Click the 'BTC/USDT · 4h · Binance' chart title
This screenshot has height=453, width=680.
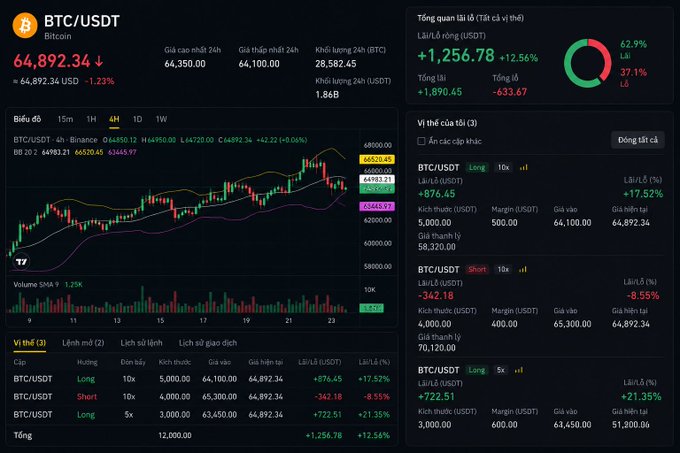(x=55, y=140)
